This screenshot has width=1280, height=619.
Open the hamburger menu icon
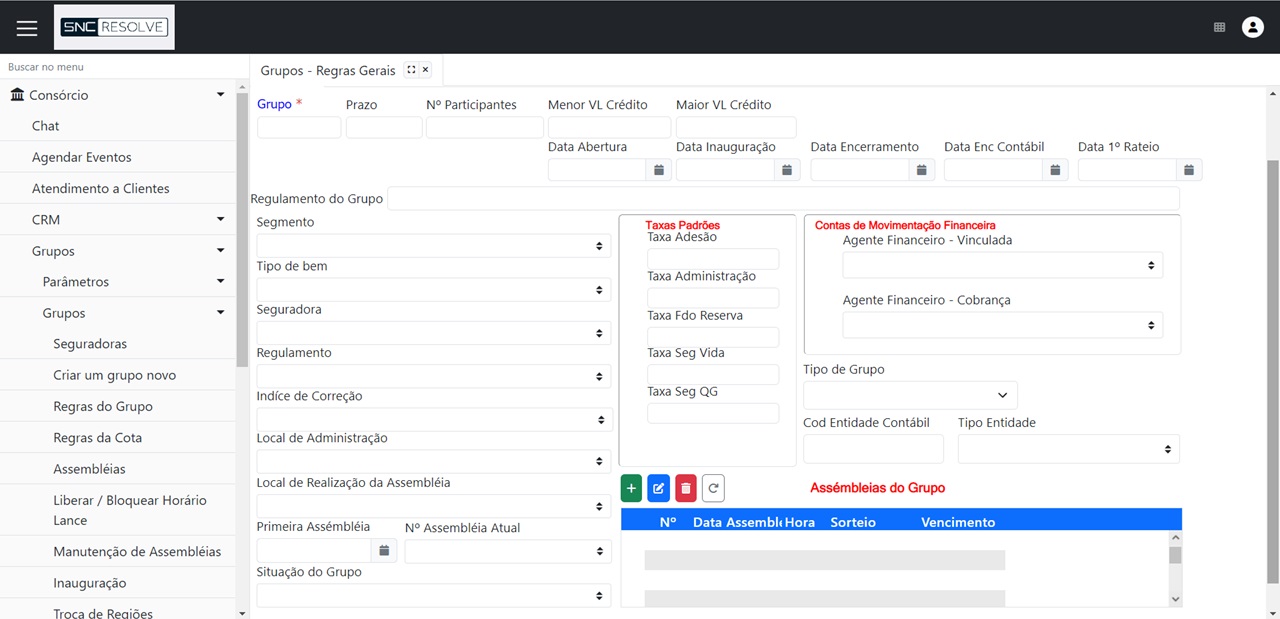coord(27,28)
